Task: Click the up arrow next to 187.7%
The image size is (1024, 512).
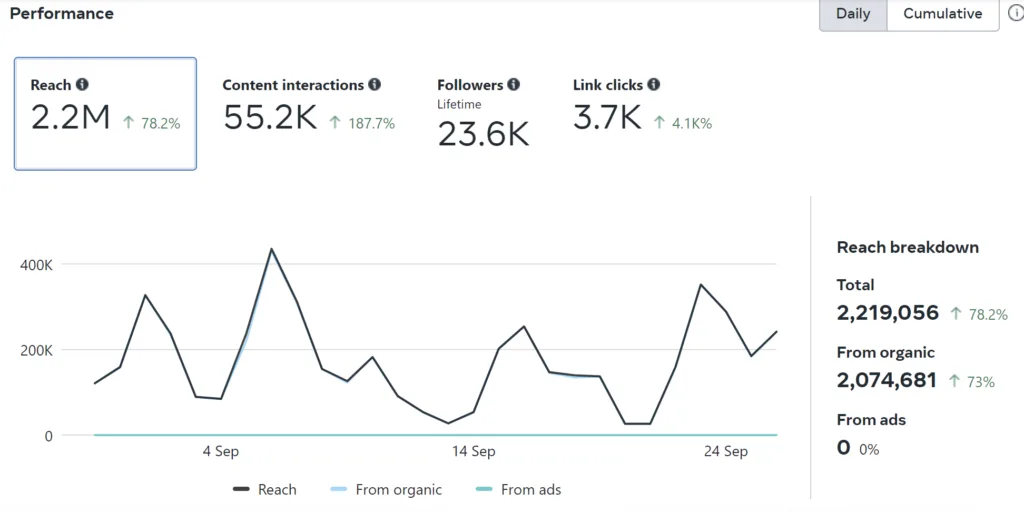Action: [336, 123]
